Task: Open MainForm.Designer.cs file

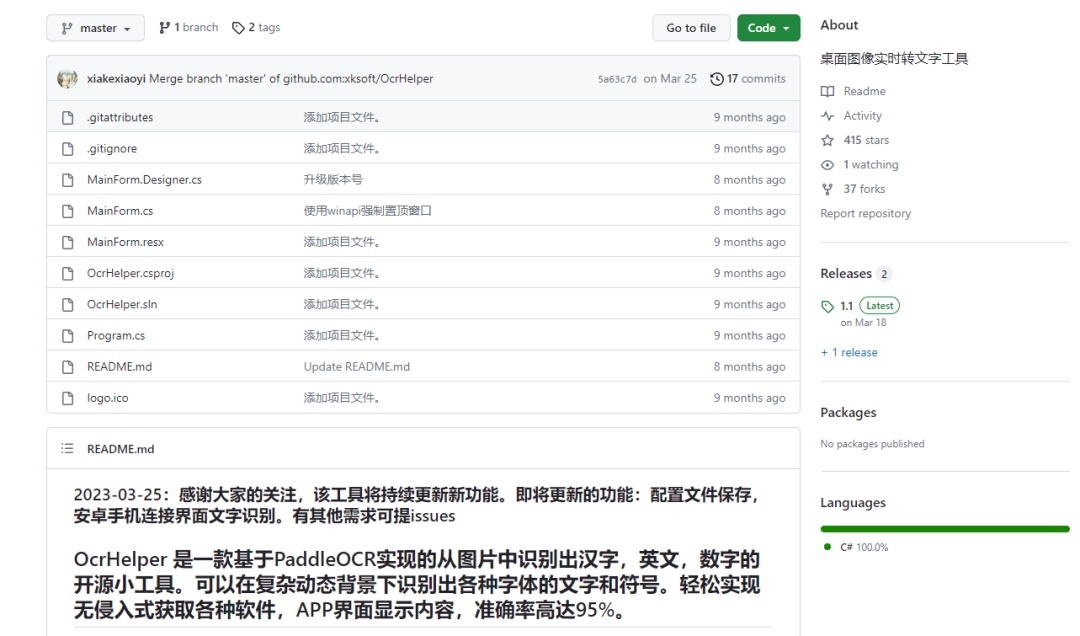Action: point(144,180)
